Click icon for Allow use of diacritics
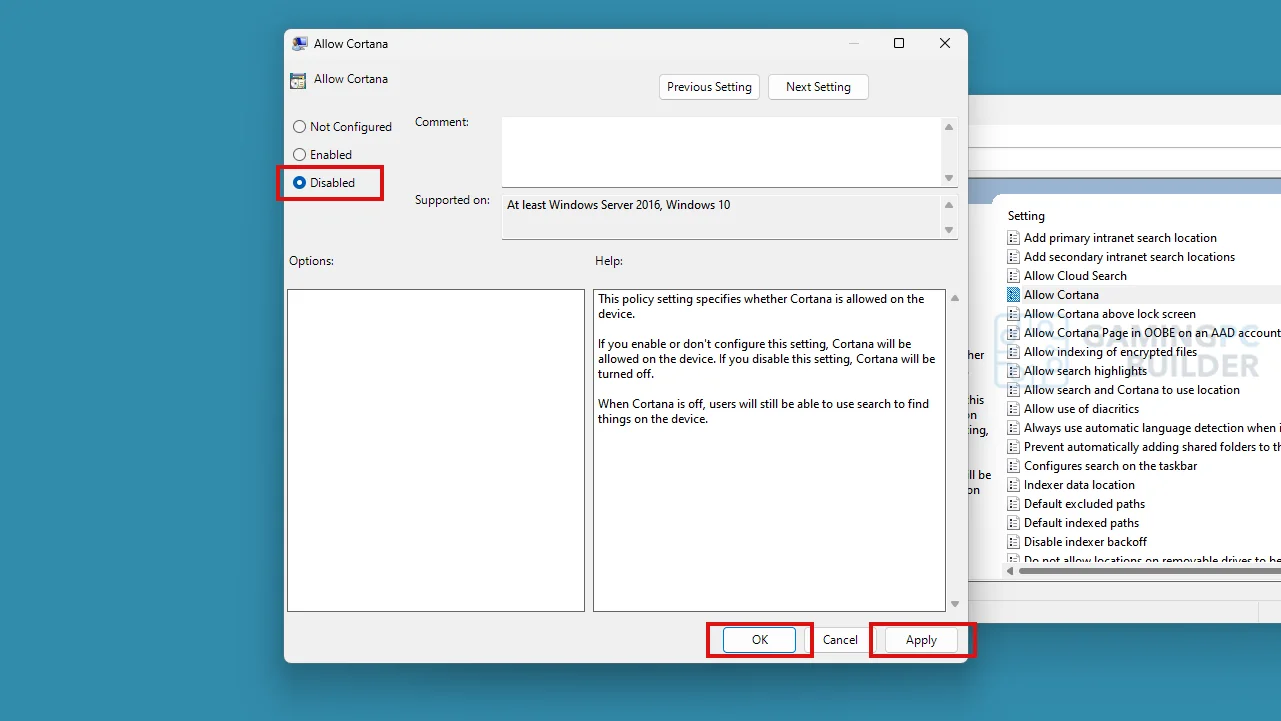The width and height of the screenshot is (1281, 721). [x=1014, y=409]
